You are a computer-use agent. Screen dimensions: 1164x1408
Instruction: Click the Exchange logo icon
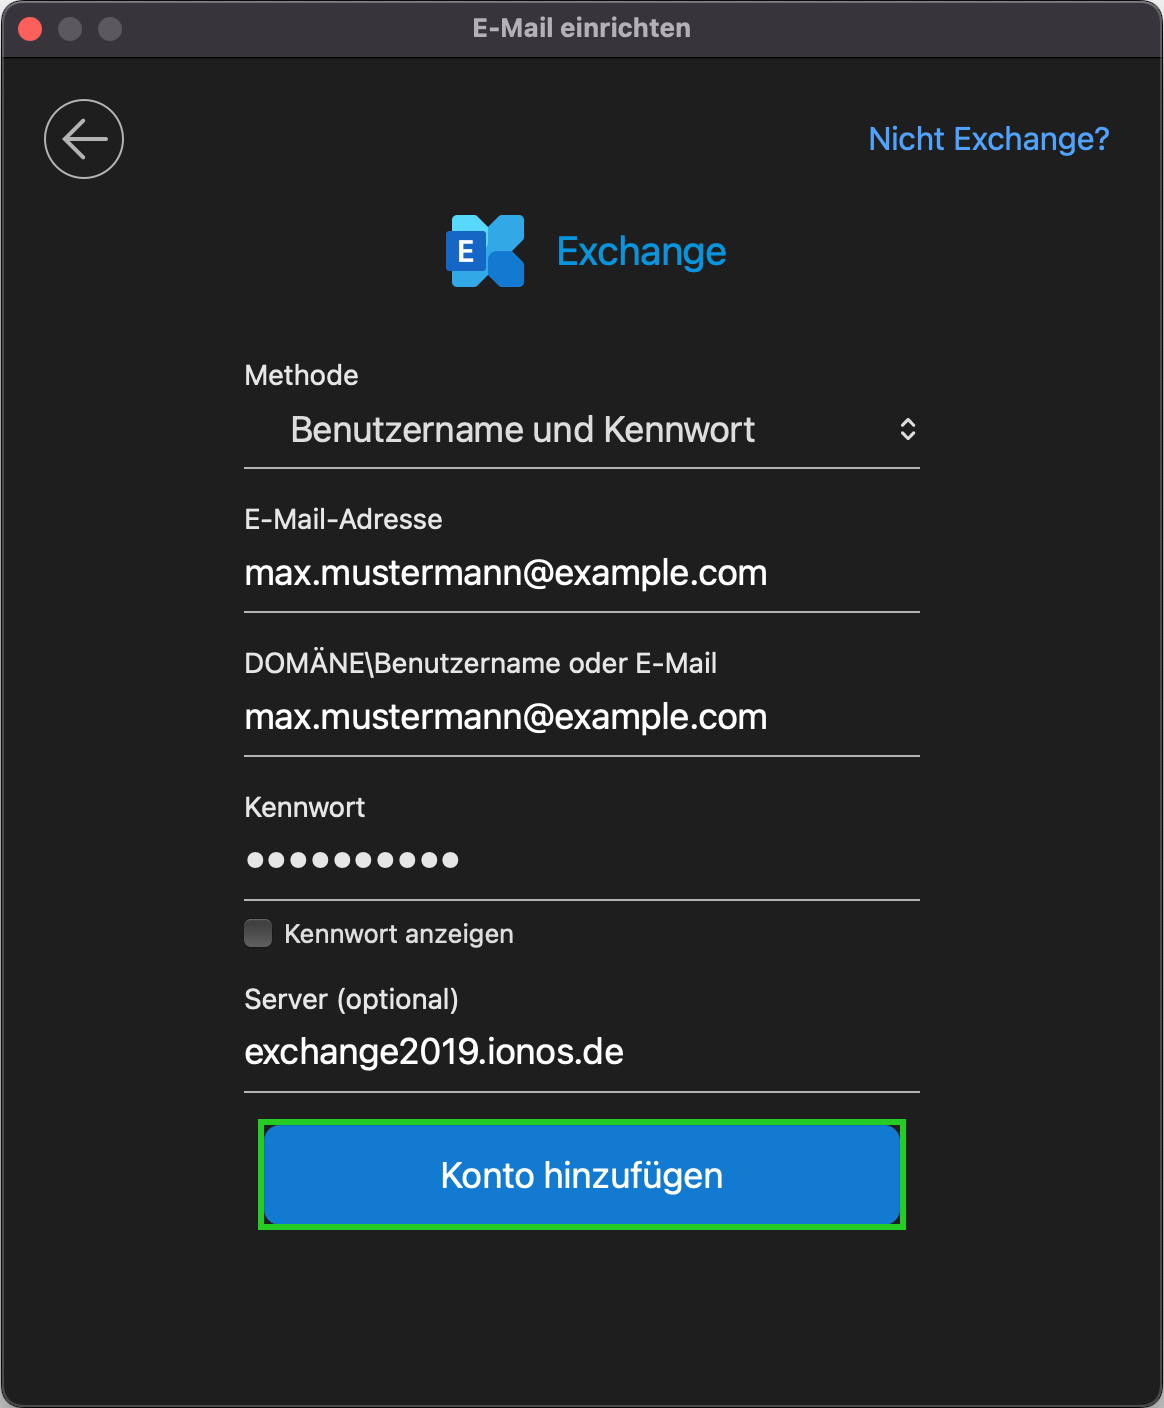point(485,251)
